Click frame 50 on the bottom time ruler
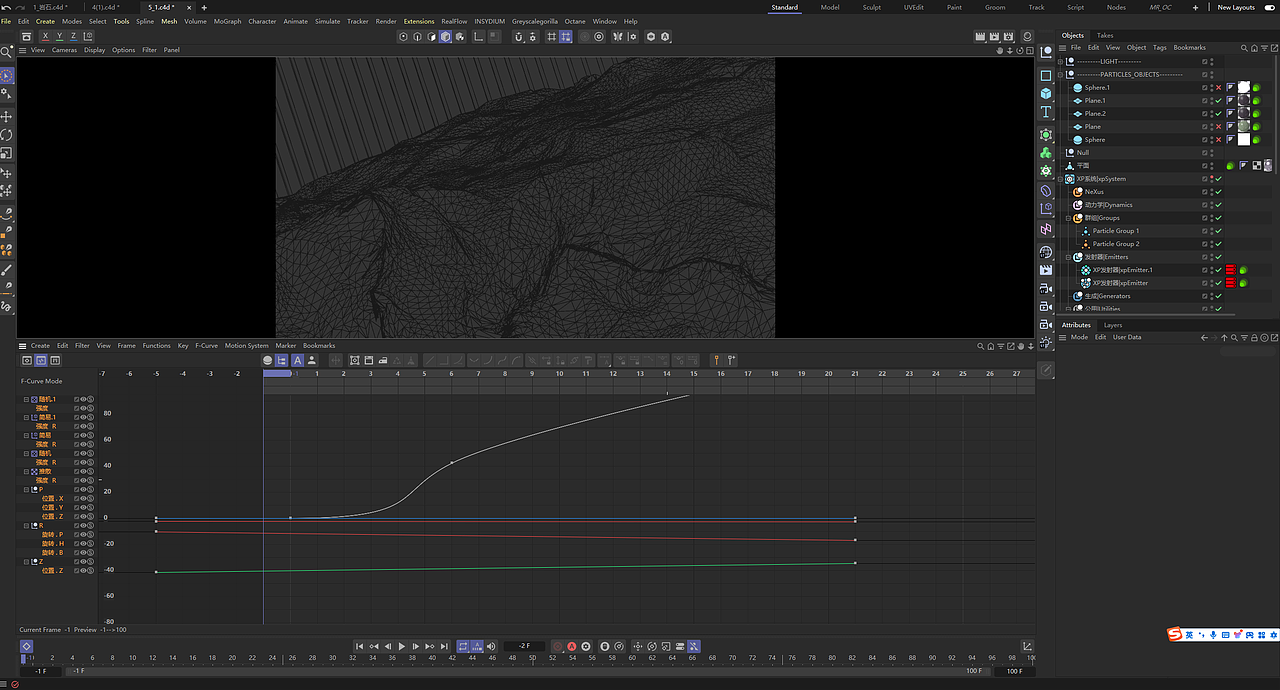 click(532, 658)
